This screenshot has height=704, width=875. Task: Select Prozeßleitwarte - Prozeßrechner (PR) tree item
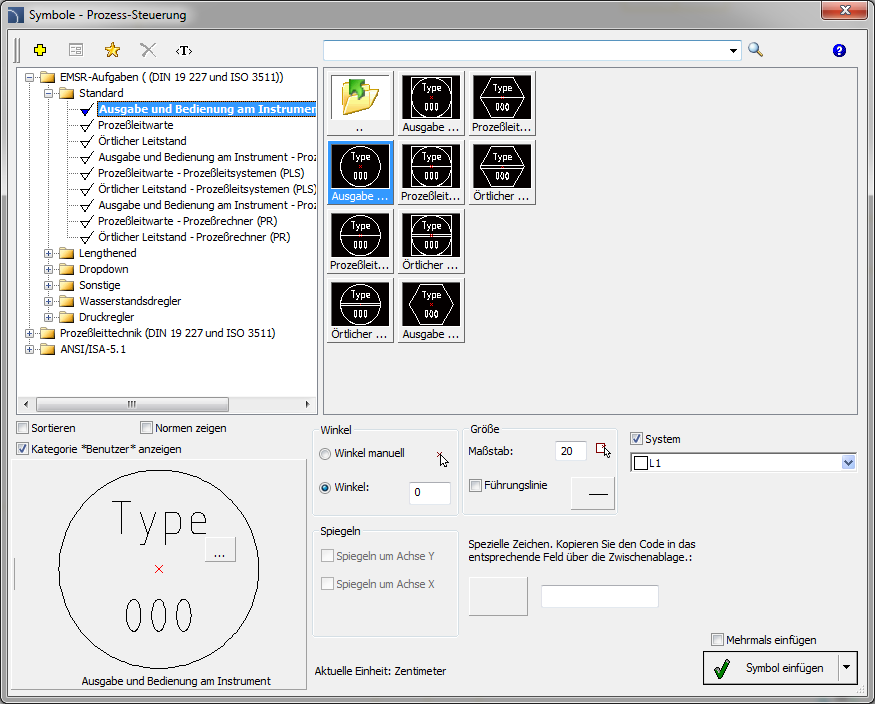187,221
